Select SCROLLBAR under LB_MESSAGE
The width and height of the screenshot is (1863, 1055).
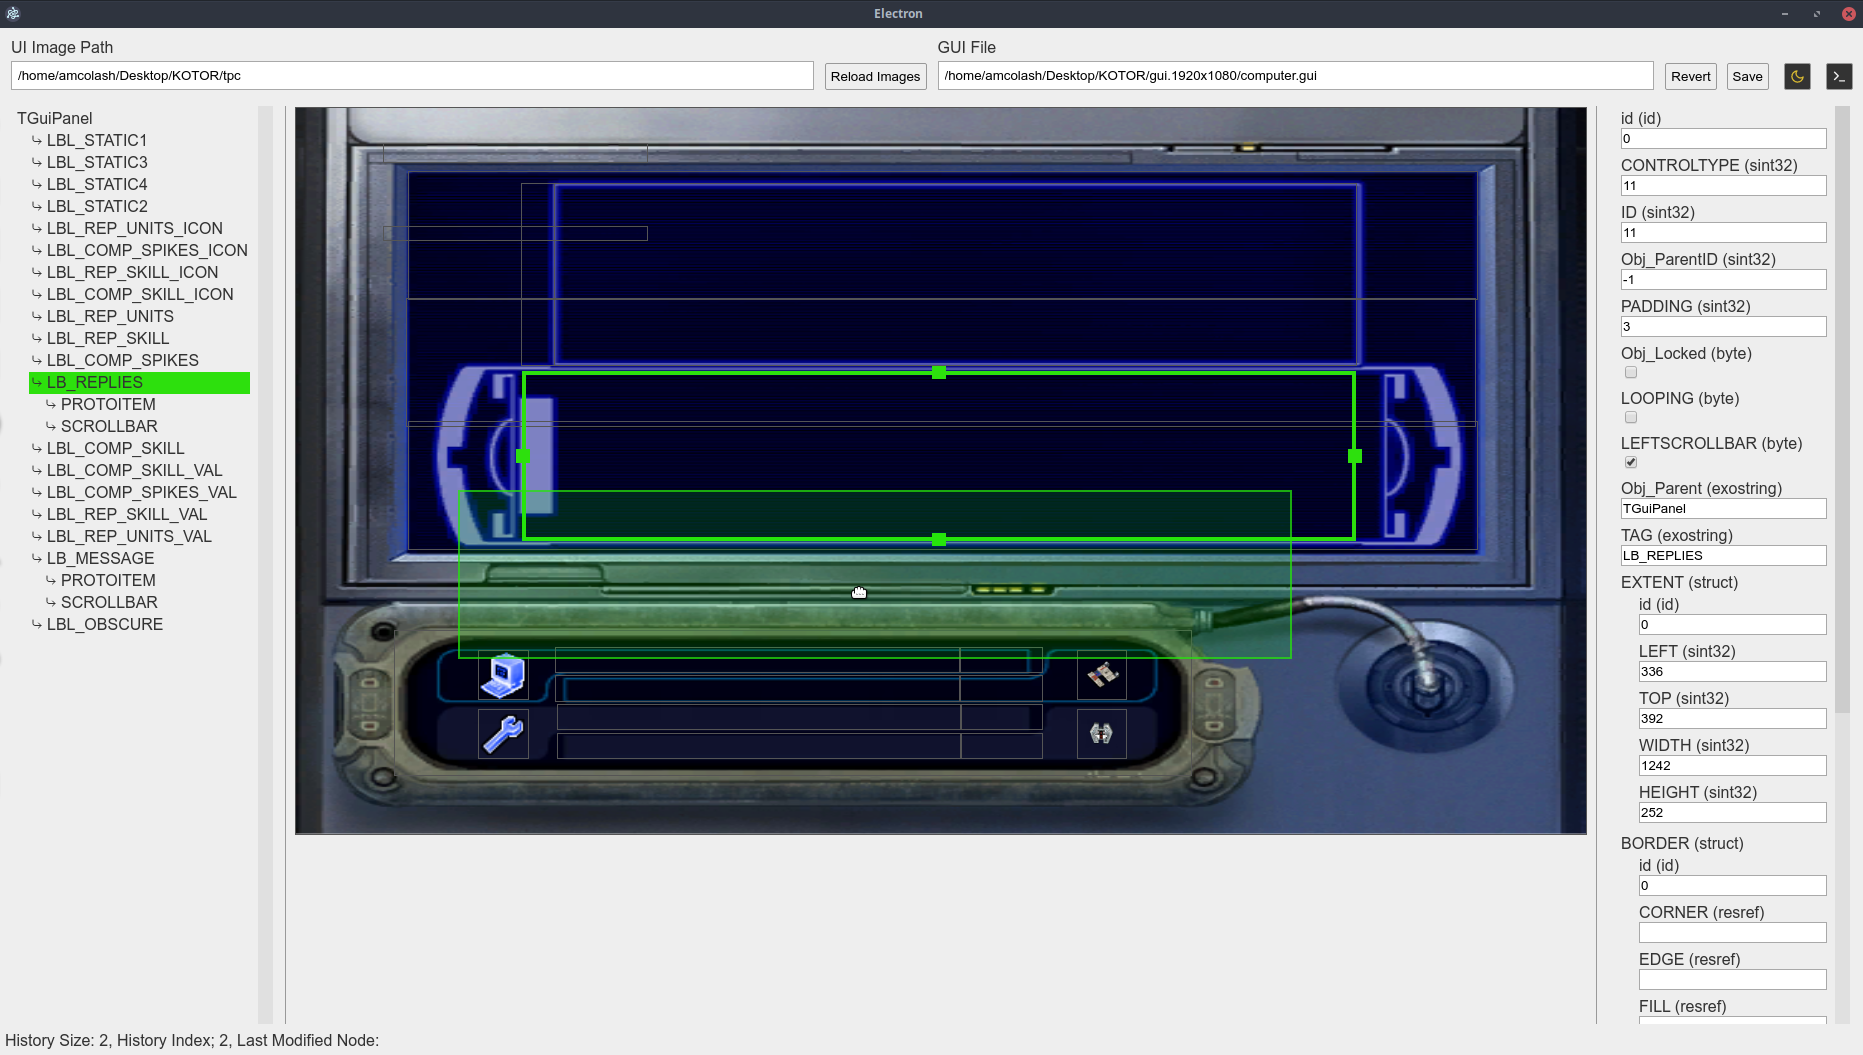coord(109,602)
